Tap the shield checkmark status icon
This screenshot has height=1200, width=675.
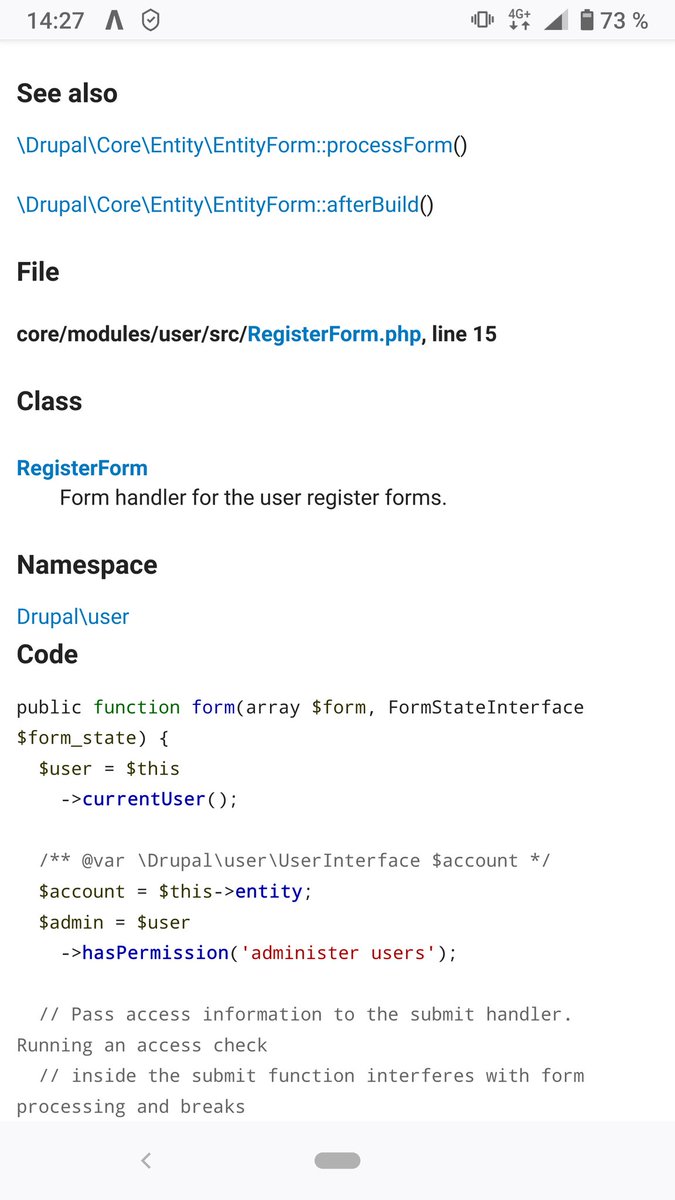click(150, 20)
